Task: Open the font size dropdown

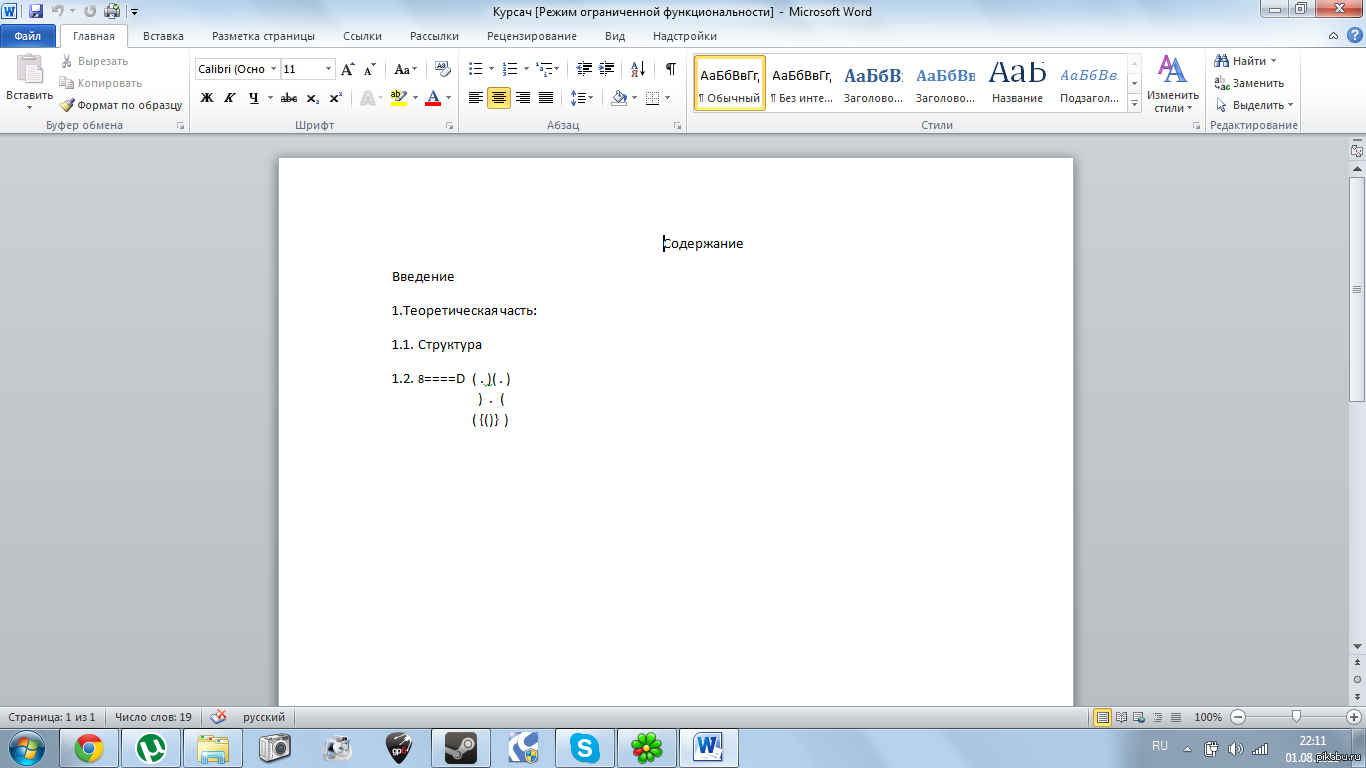Action: click(x=328, y=69)
